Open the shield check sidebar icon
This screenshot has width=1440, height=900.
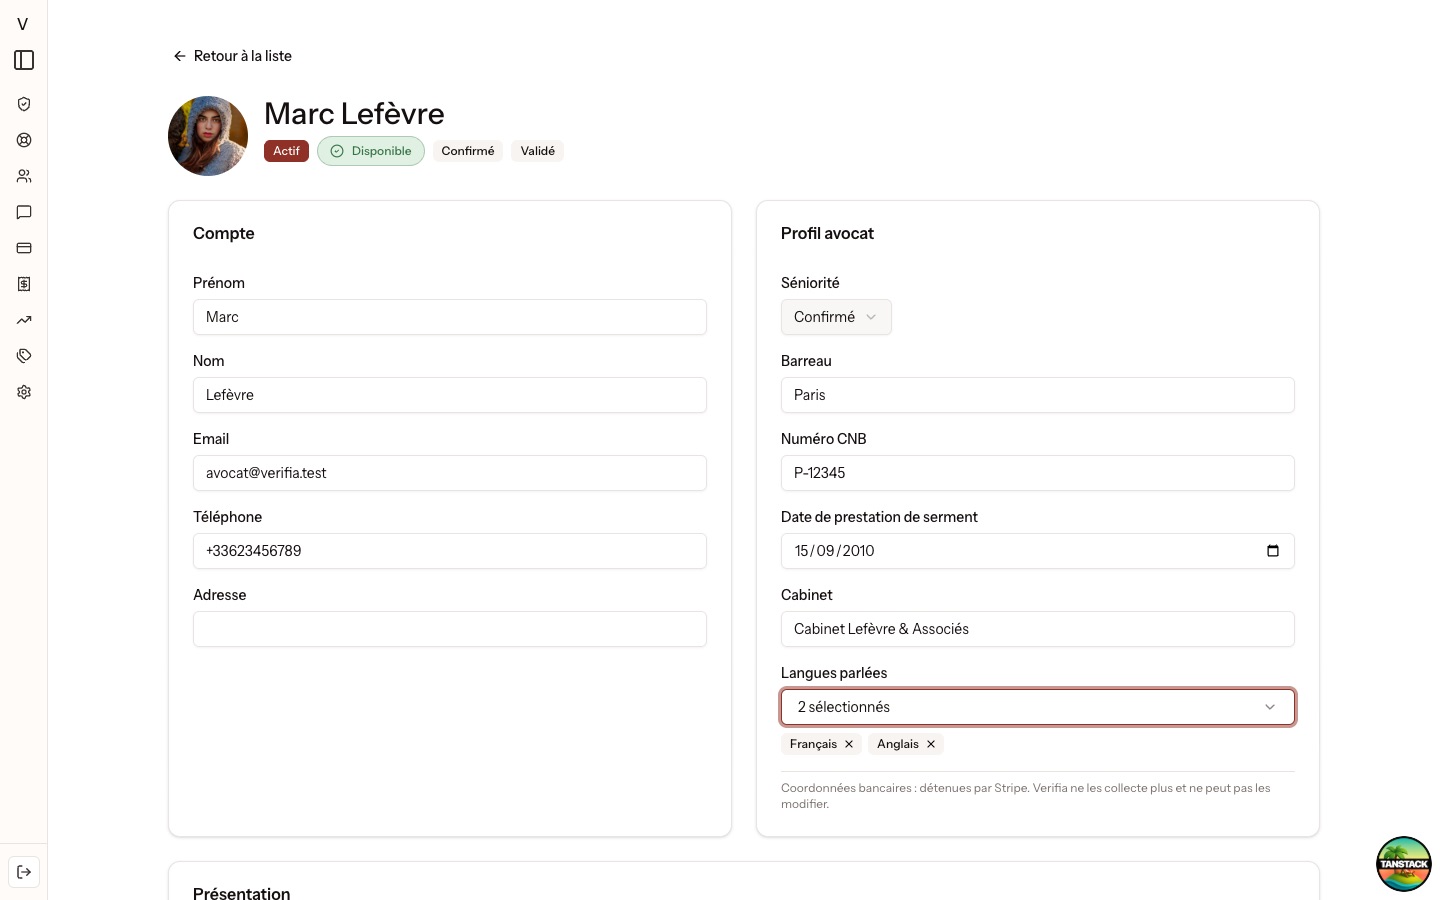tap(24, 104)
